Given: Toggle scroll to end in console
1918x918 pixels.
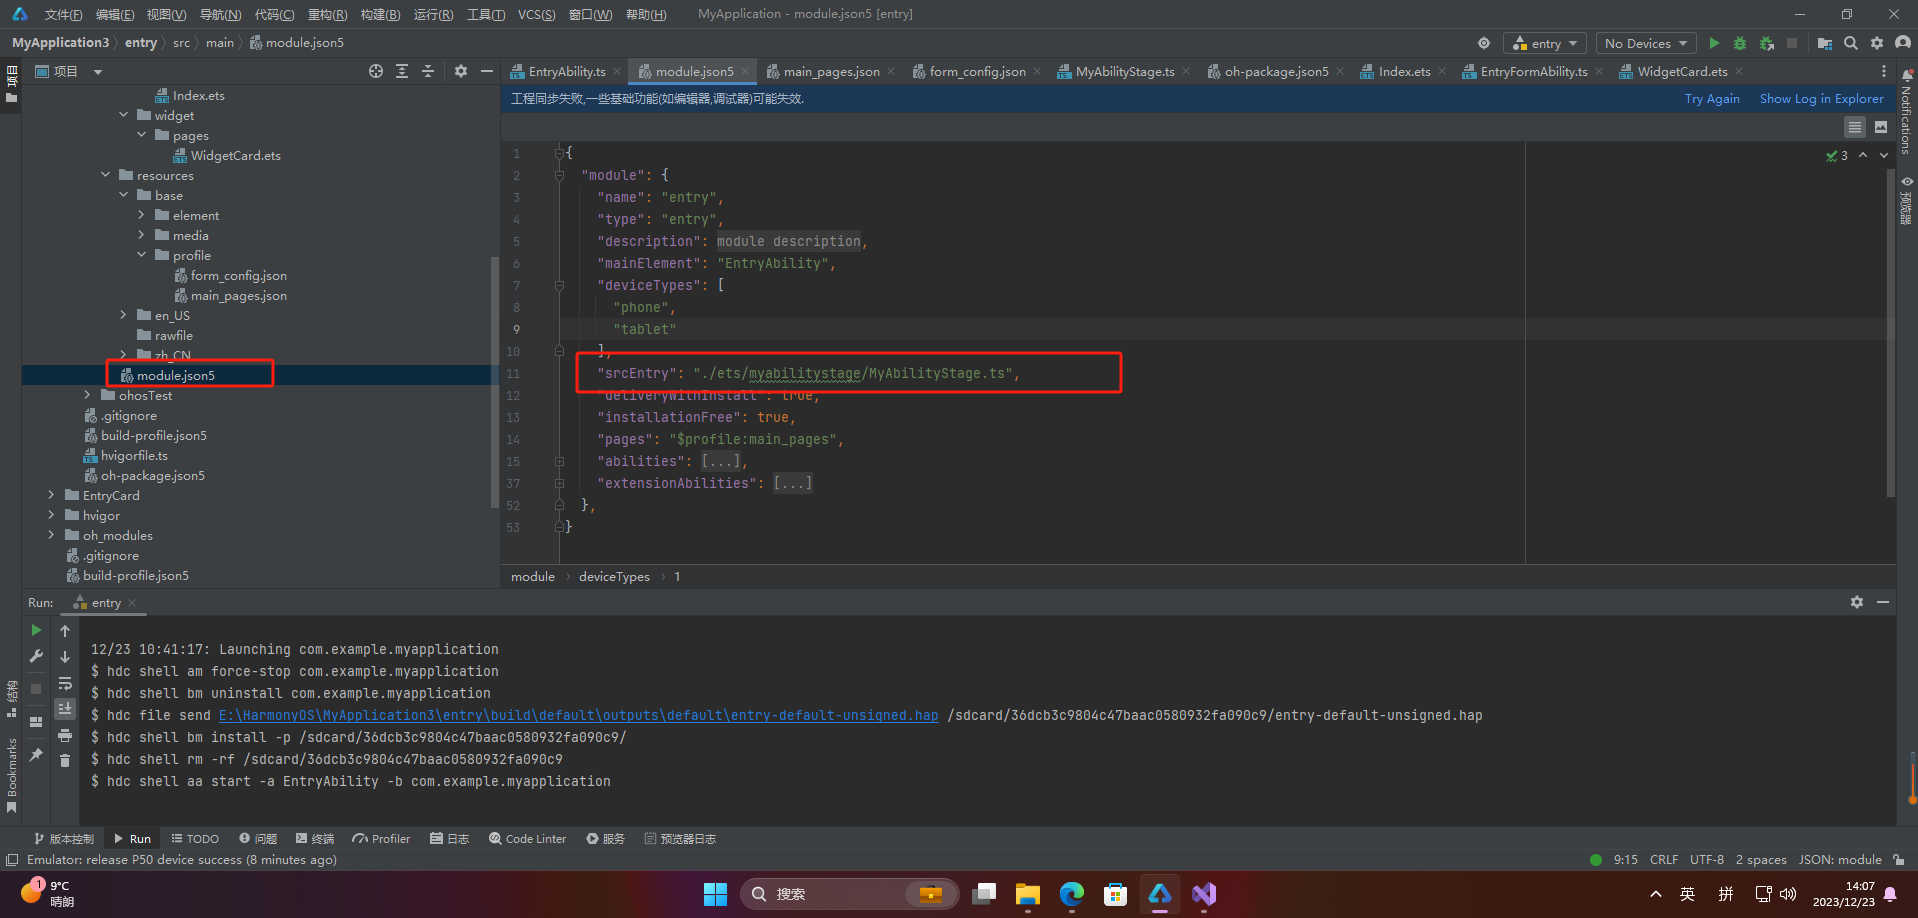Looking at the screenshot, I should 65,708.
